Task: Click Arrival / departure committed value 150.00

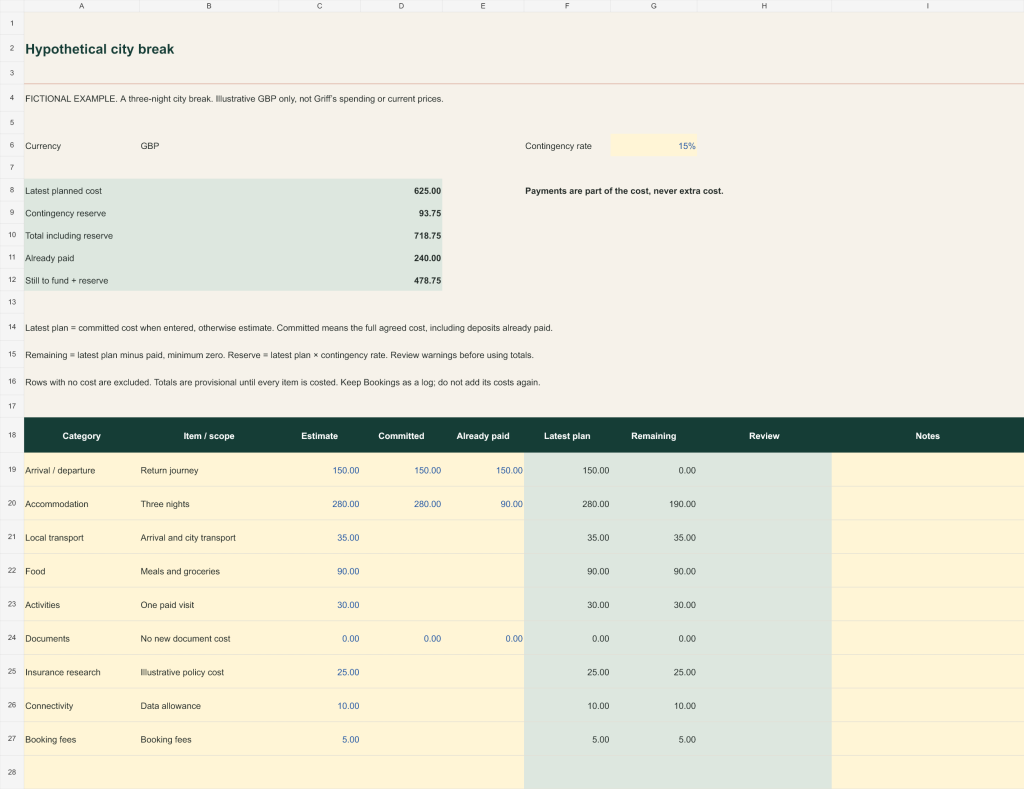Action: pyautogui.click(x=401, y=470)
